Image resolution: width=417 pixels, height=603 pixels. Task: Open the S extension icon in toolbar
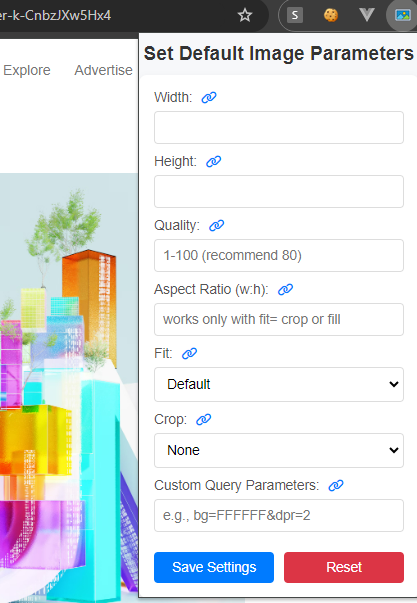point(295,15)
